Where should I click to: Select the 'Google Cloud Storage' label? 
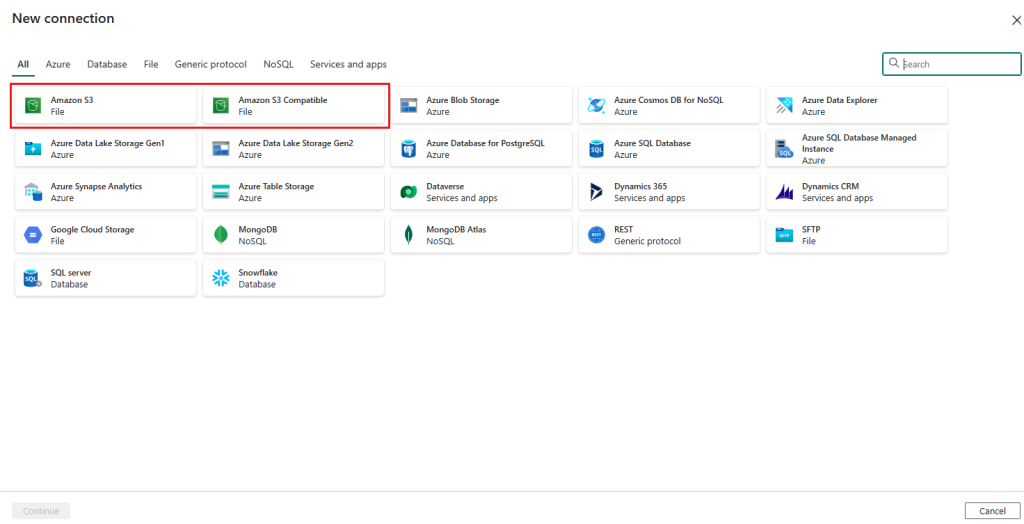[92, 229]
